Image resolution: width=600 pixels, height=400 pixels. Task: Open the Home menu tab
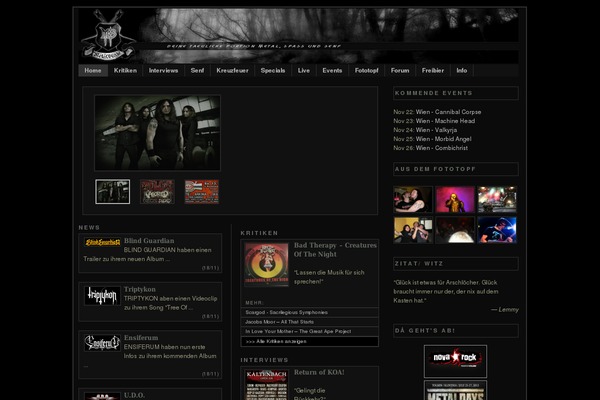tap(93, 70)
